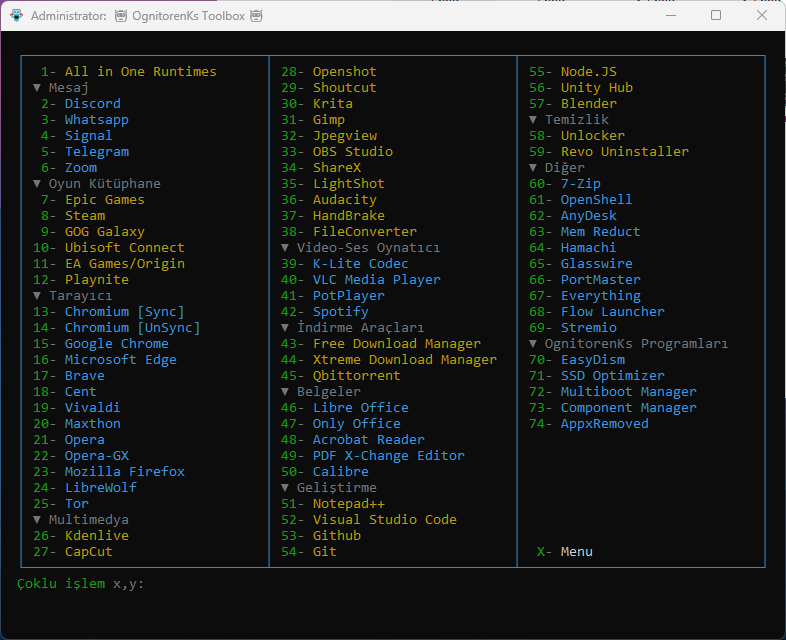Screen dimensions: 786x640
Task: Collapse the Video-Ses Oynatıcı triangle
Action: pos(285,248)
